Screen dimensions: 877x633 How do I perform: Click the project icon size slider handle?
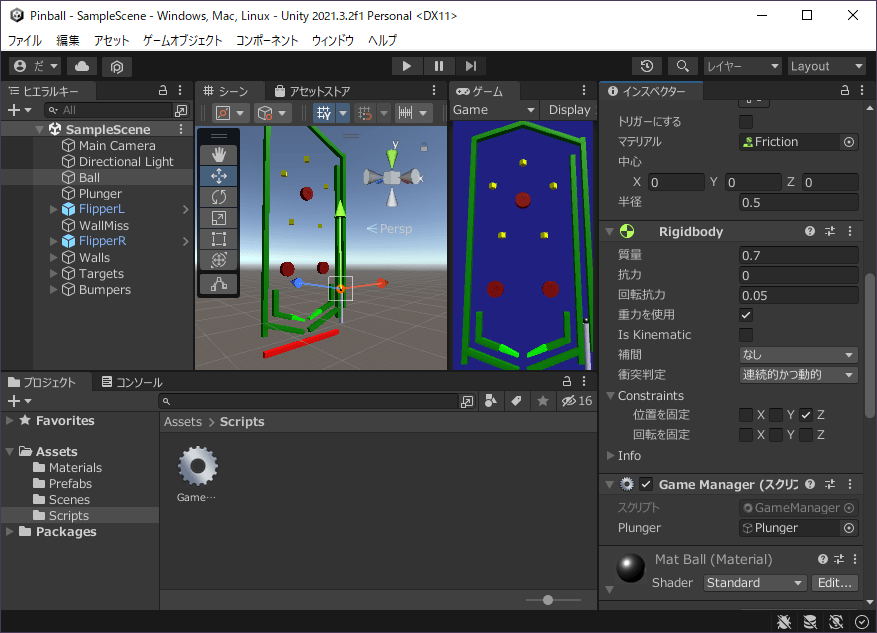tap(548, 599)
